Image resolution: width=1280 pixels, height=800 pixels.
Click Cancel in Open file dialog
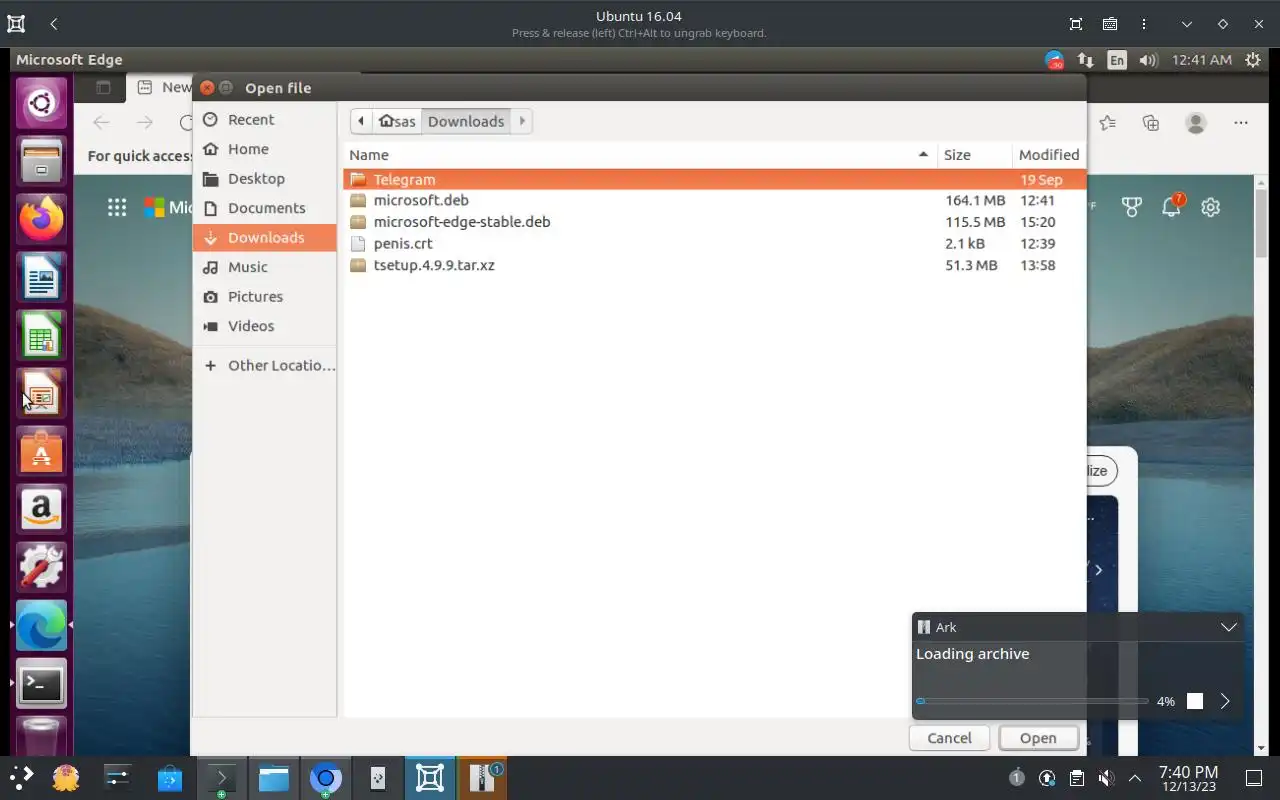(x=949, y=738)
